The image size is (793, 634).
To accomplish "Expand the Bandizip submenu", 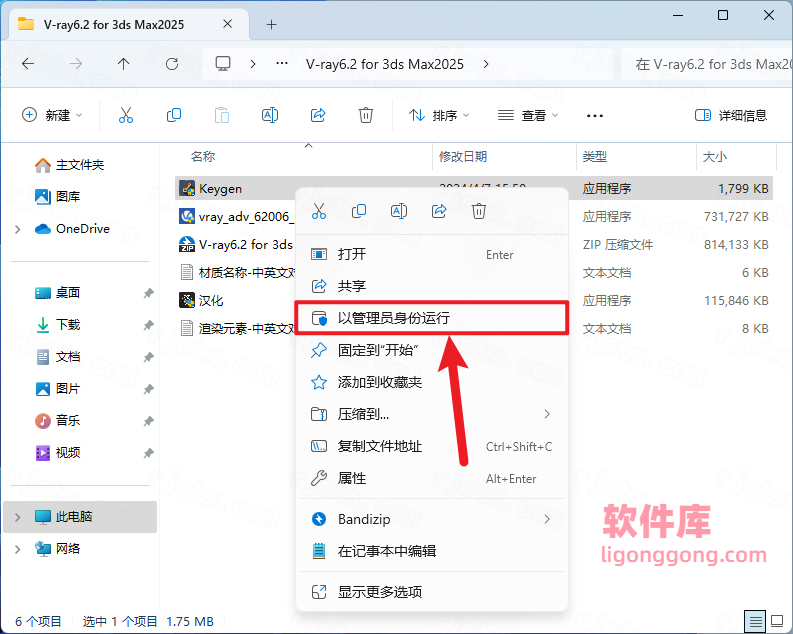I will (x=546, y=519).
